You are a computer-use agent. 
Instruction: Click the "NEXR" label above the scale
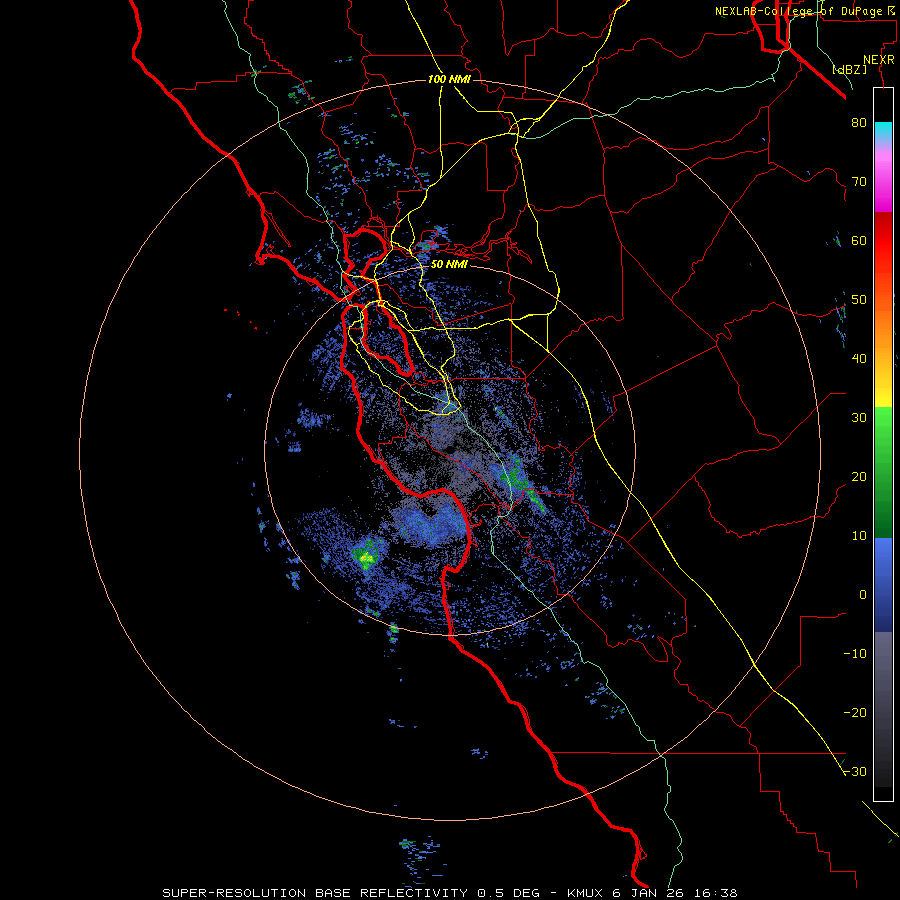pyautogui.click(x=878, y=60)
